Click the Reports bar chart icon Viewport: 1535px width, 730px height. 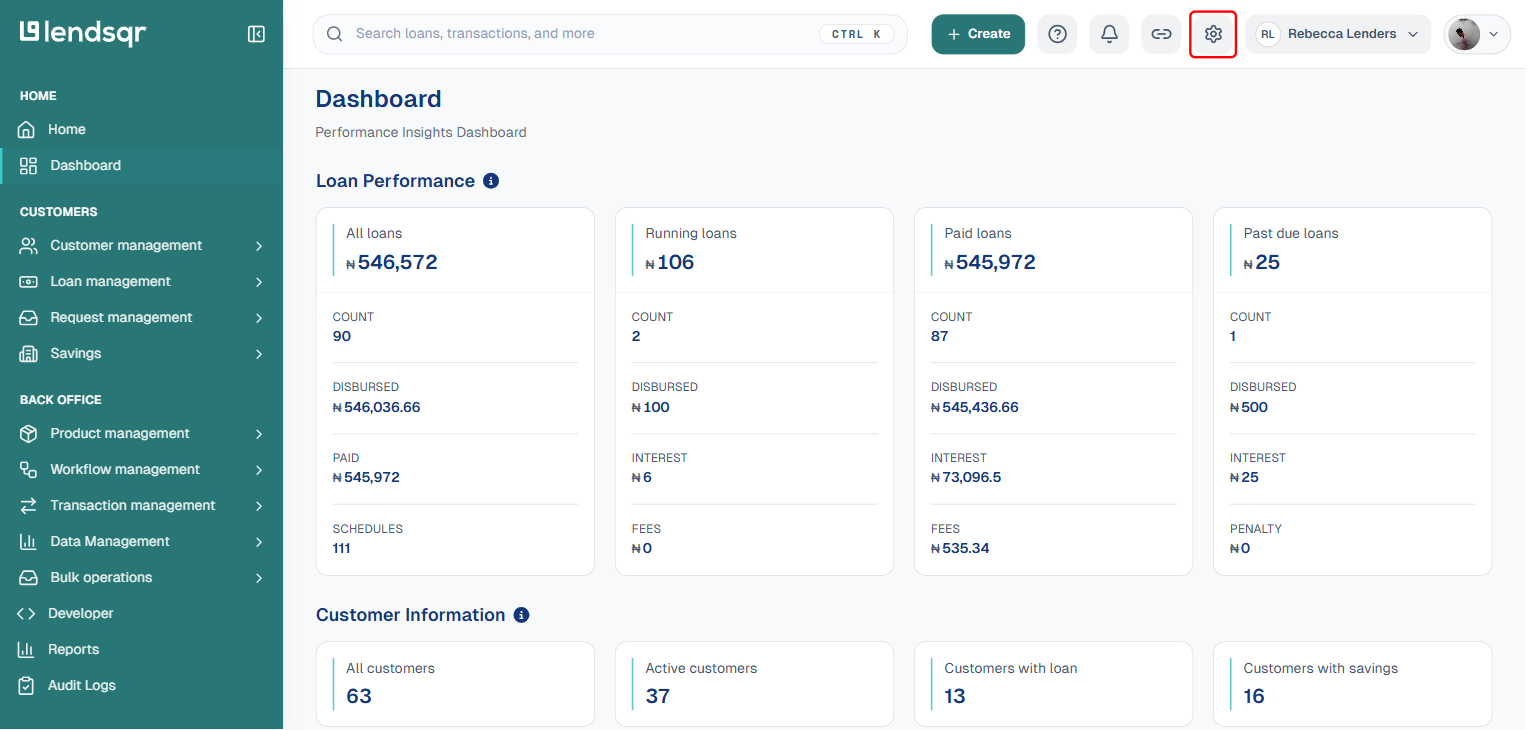pyautogui.click(x=27, y=650)
